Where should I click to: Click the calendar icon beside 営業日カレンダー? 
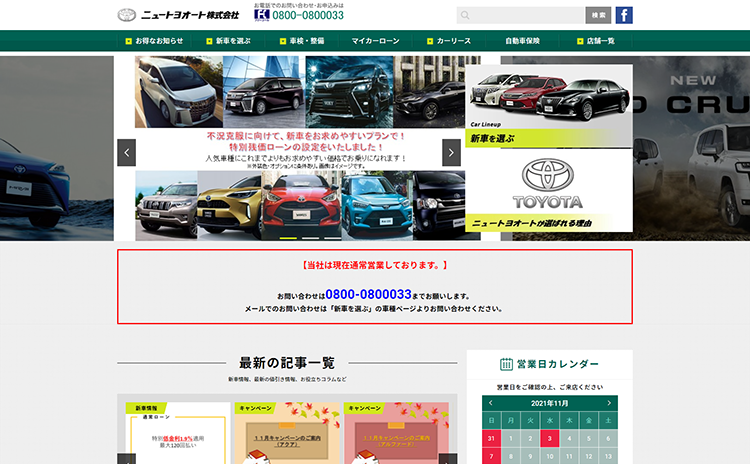pos(506,364)
